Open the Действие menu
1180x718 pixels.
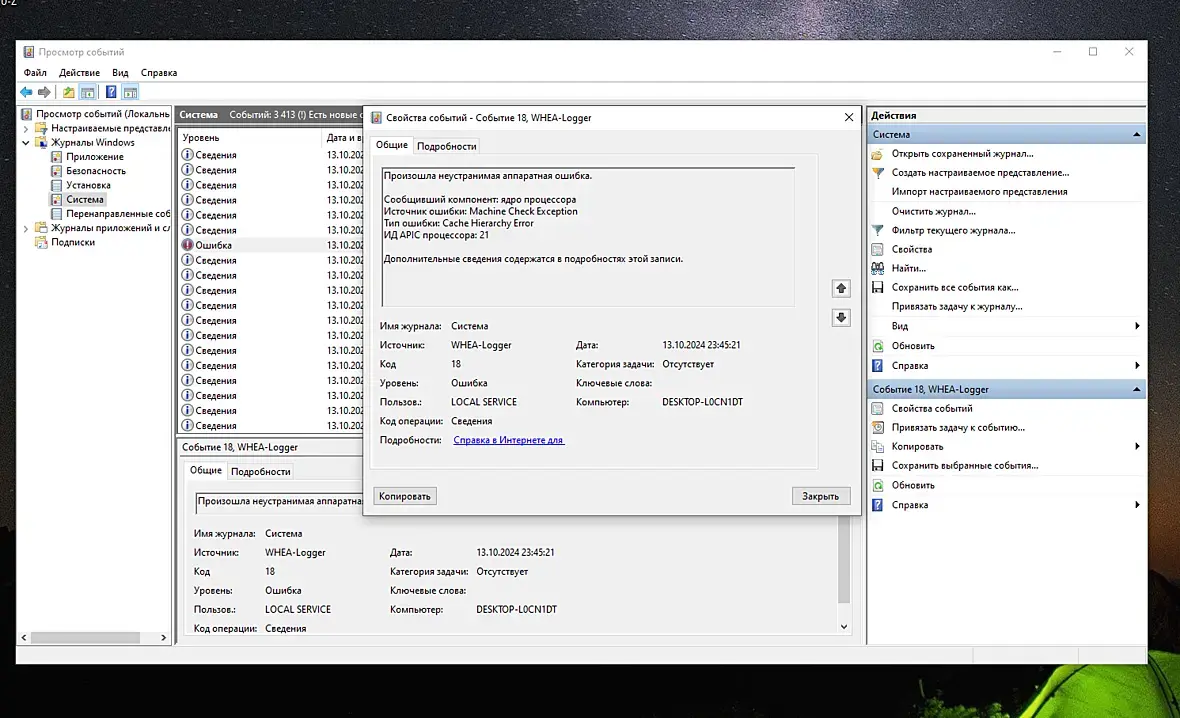(79, 73)
